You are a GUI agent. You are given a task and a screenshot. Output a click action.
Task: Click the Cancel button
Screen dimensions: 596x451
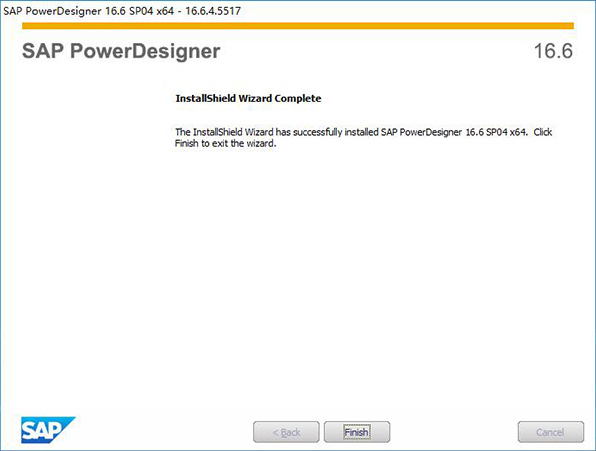coord(550,432)
